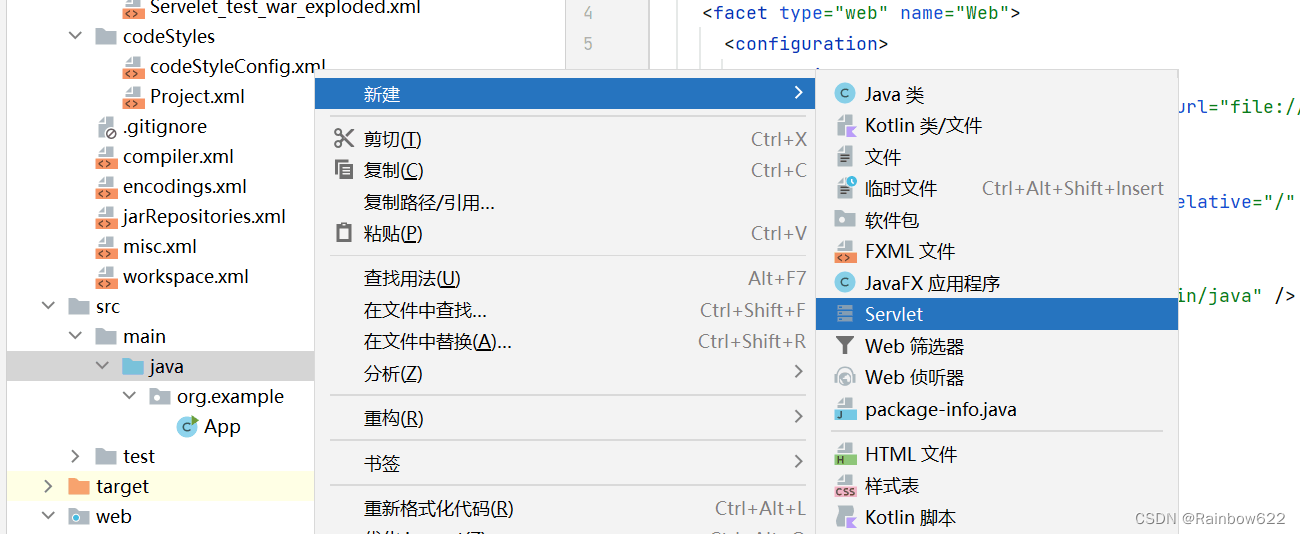Screen dimensions: 1300x534
Task: Click the HTML file icon
Action: tap(846, 454)
